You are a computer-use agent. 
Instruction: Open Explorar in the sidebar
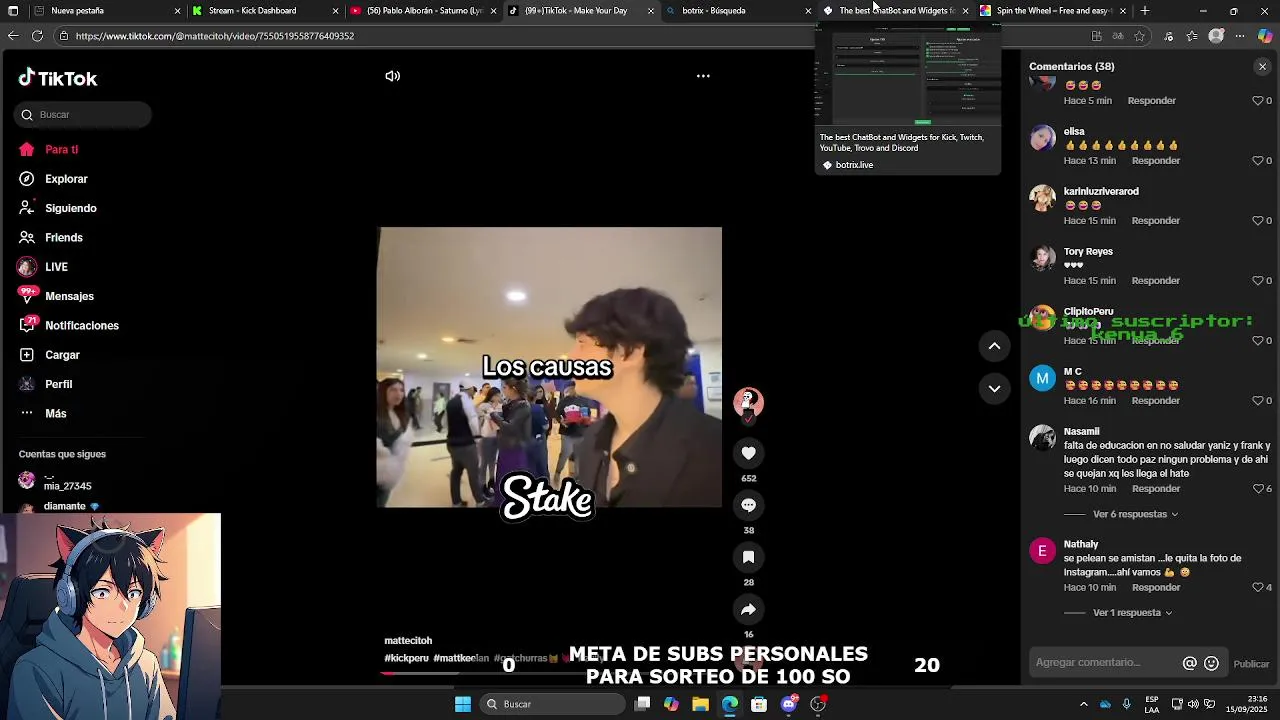tap(53, 179)
